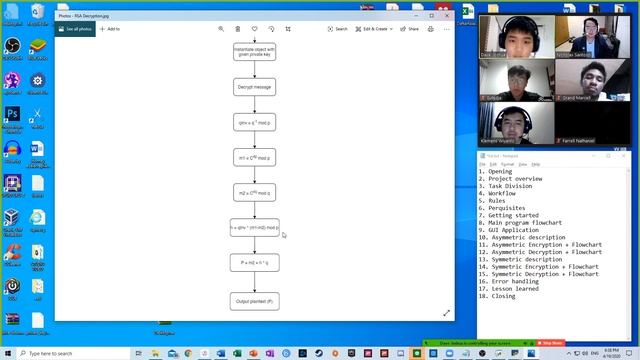The image size is (640, 360).
Task: Open the Photoshop desktop shortcut
Action: pos(12,118)
